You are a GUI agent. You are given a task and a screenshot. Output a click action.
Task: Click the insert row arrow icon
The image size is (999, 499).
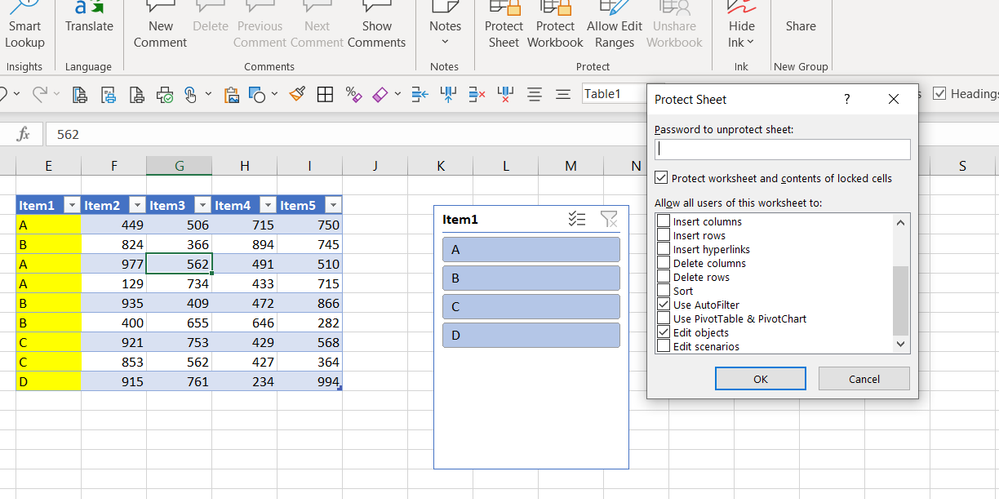click(x=420, y=94)
